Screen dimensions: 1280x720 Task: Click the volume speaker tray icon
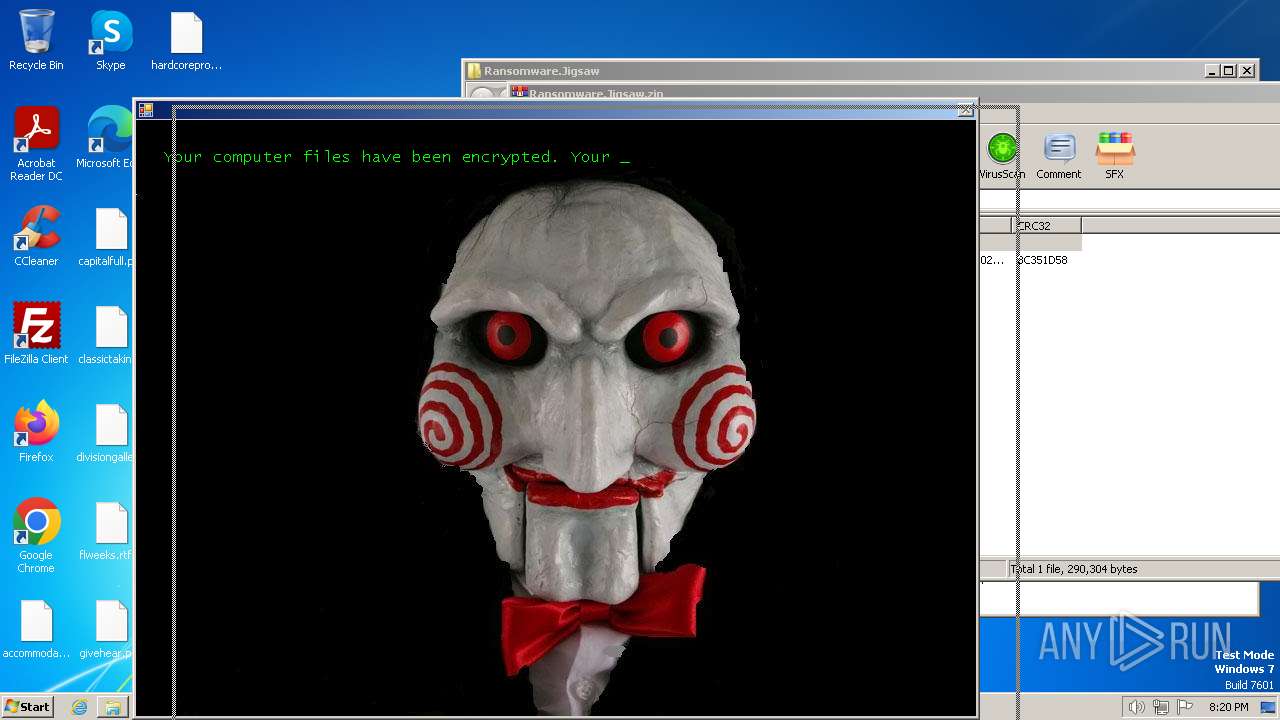(x=1136, y=707)
